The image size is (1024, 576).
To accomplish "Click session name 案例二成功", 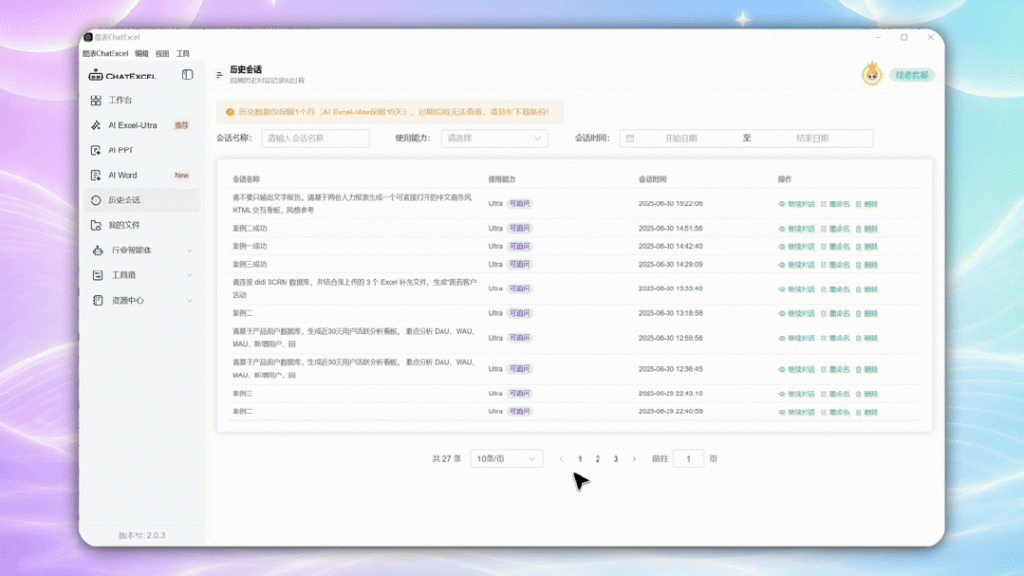I will pyautogui.click(x=250, y=229).
